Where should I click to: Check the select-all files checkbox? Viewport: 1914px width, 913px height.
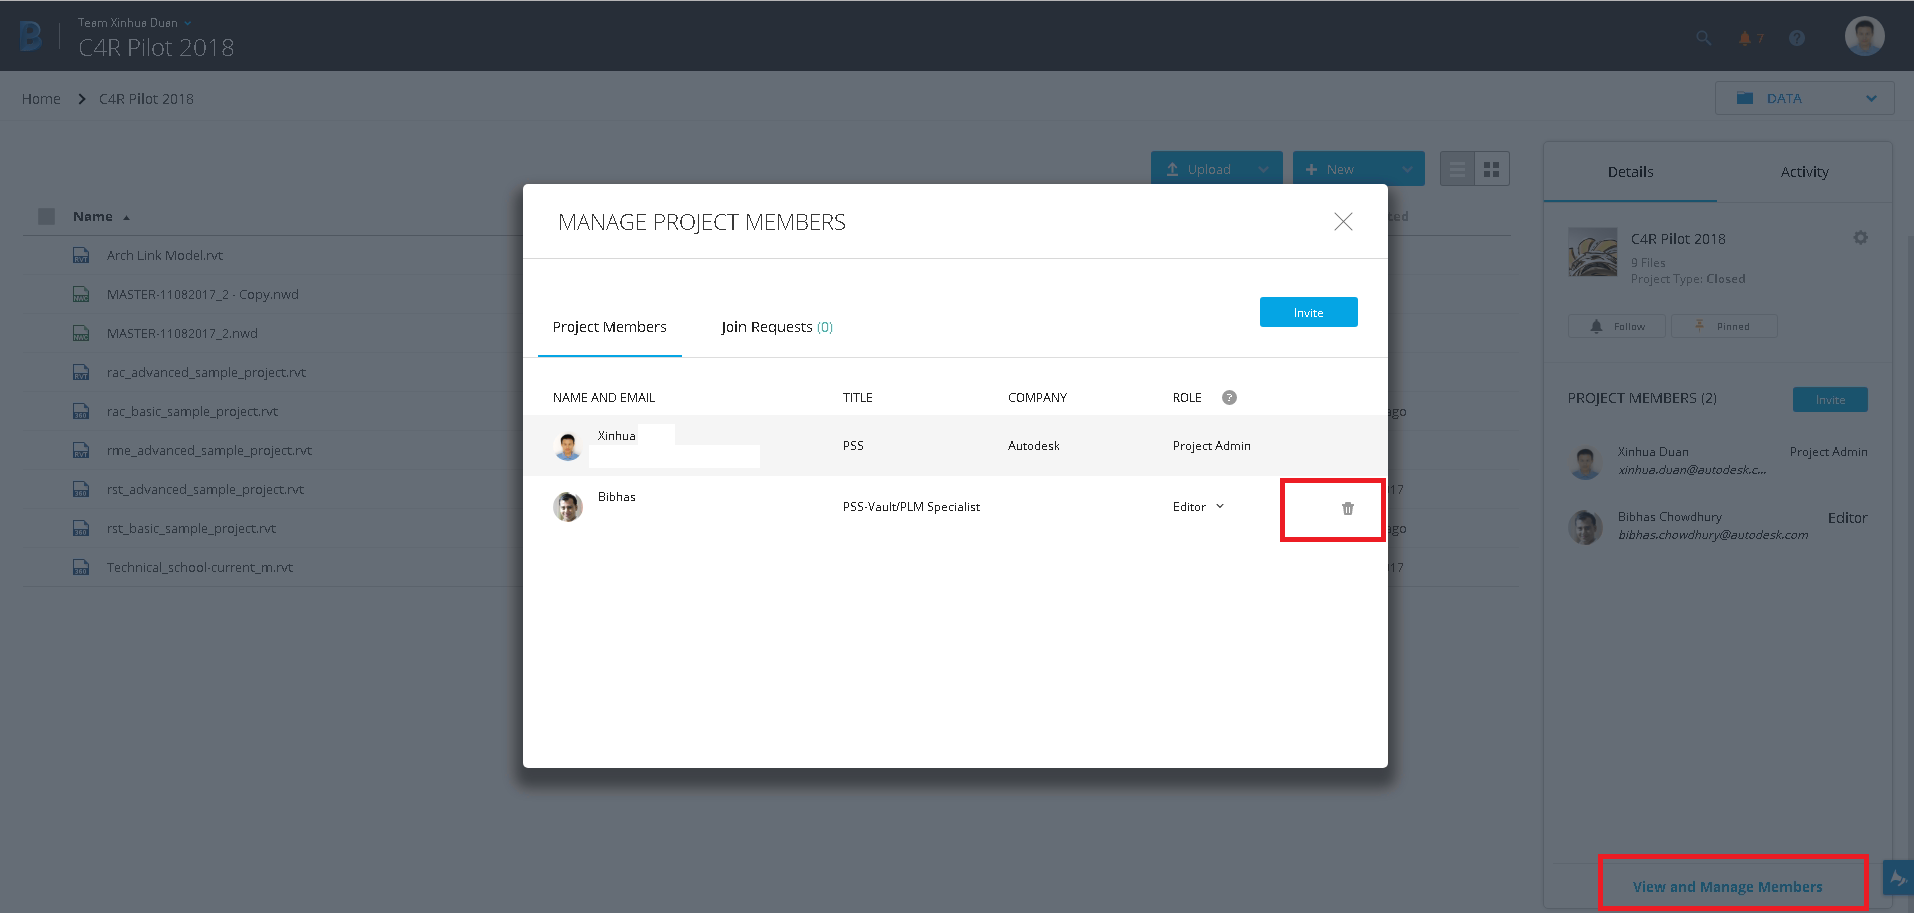click(45, 216)
